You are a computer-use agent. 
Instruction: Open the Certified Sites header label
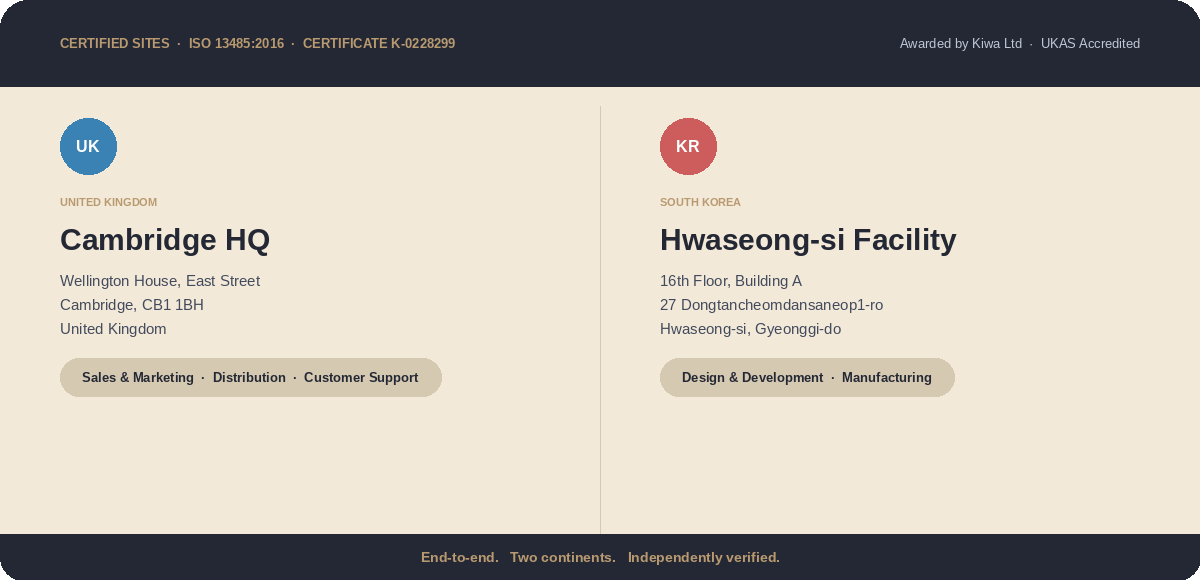click(115, 44)
